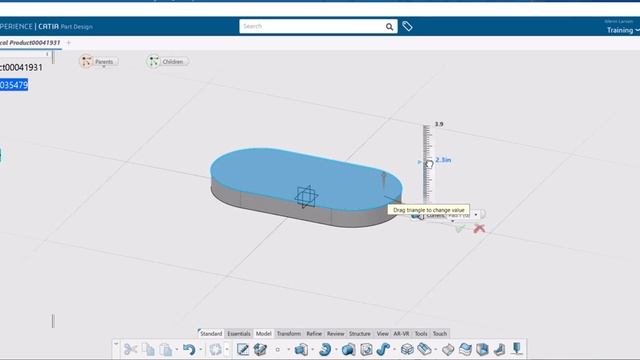Select the Cut scissors icon
This screenshot has height=360, width=640.
coord(130,349)
